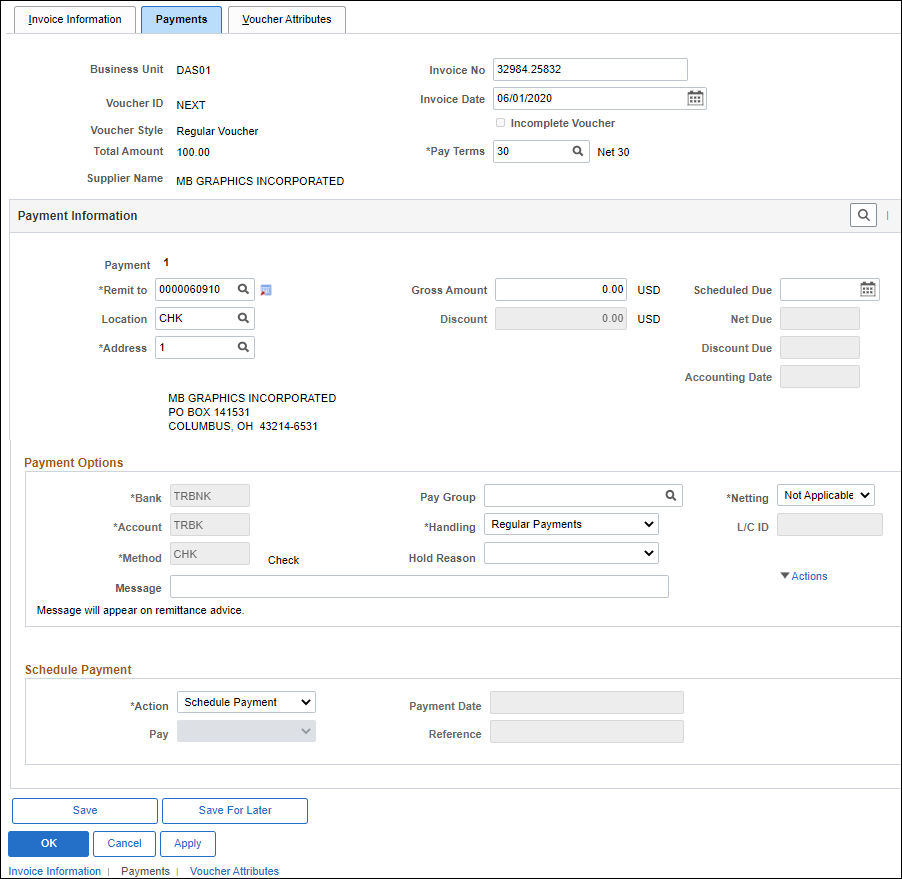Image resolution: width=902 pixels, height=879 pixels.
Task: Click the disabled Discount Due field
Action: [x=819, y=347]
